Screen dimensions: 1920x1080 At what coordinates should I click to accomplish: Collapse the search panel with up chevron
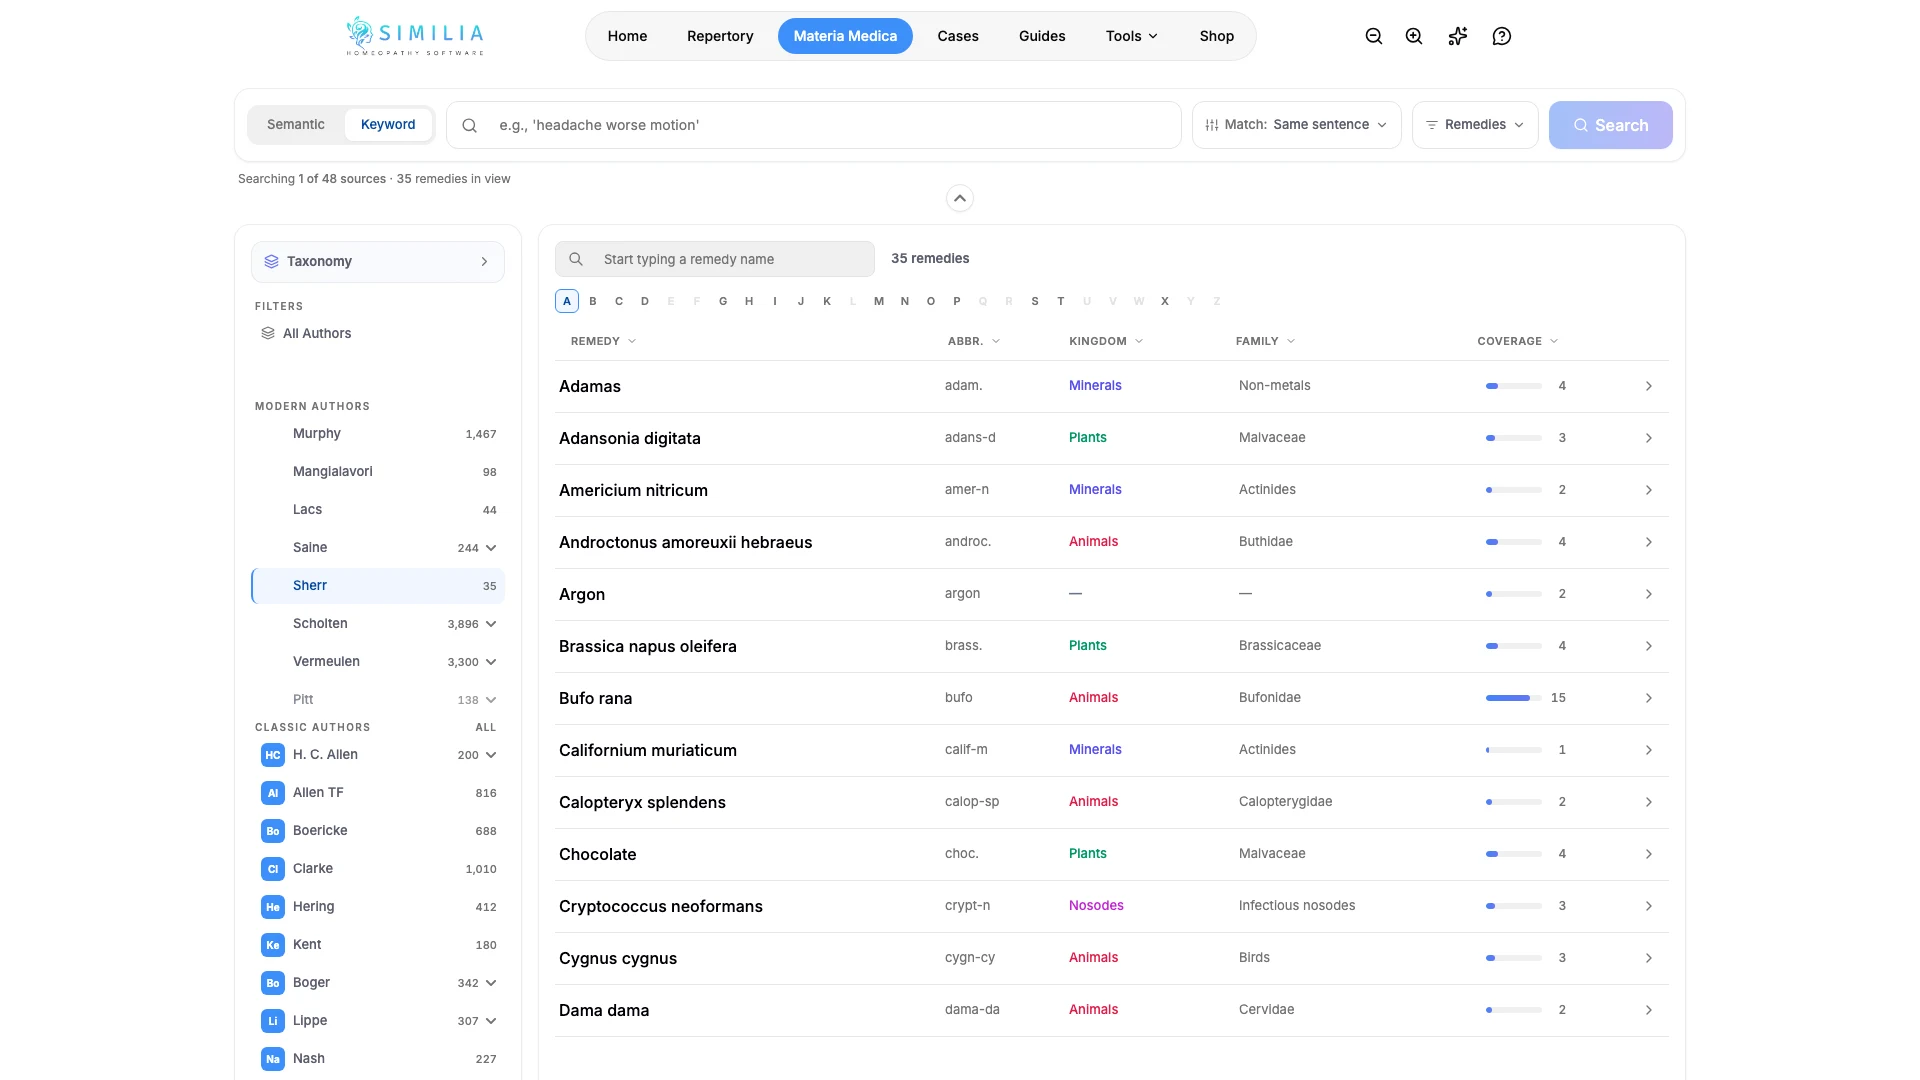click(x=960, y=198)
